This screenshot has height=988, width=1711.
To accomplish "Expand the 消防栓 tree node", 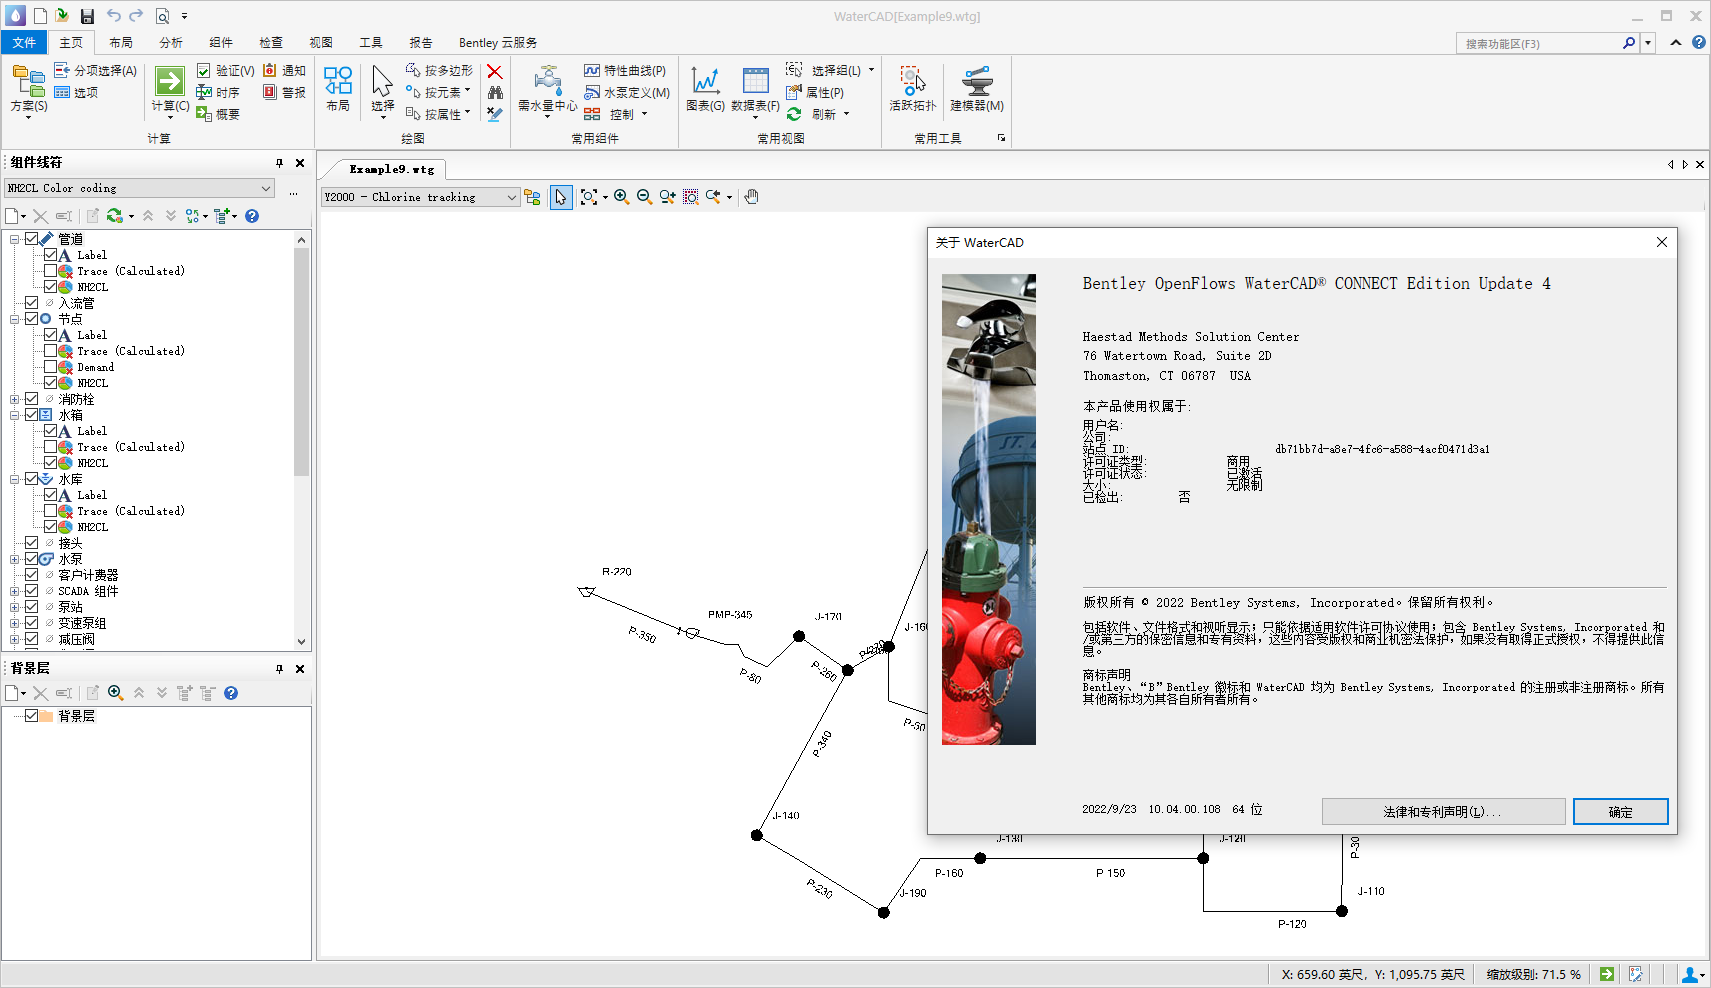I will 15,399.
